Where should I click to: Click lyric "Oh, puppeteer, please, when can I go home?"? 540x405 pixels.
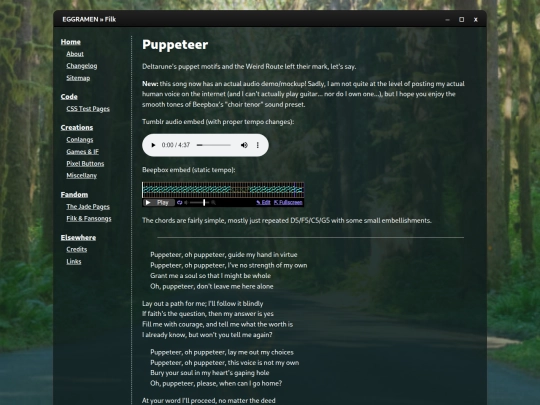(x=216, y=383)
